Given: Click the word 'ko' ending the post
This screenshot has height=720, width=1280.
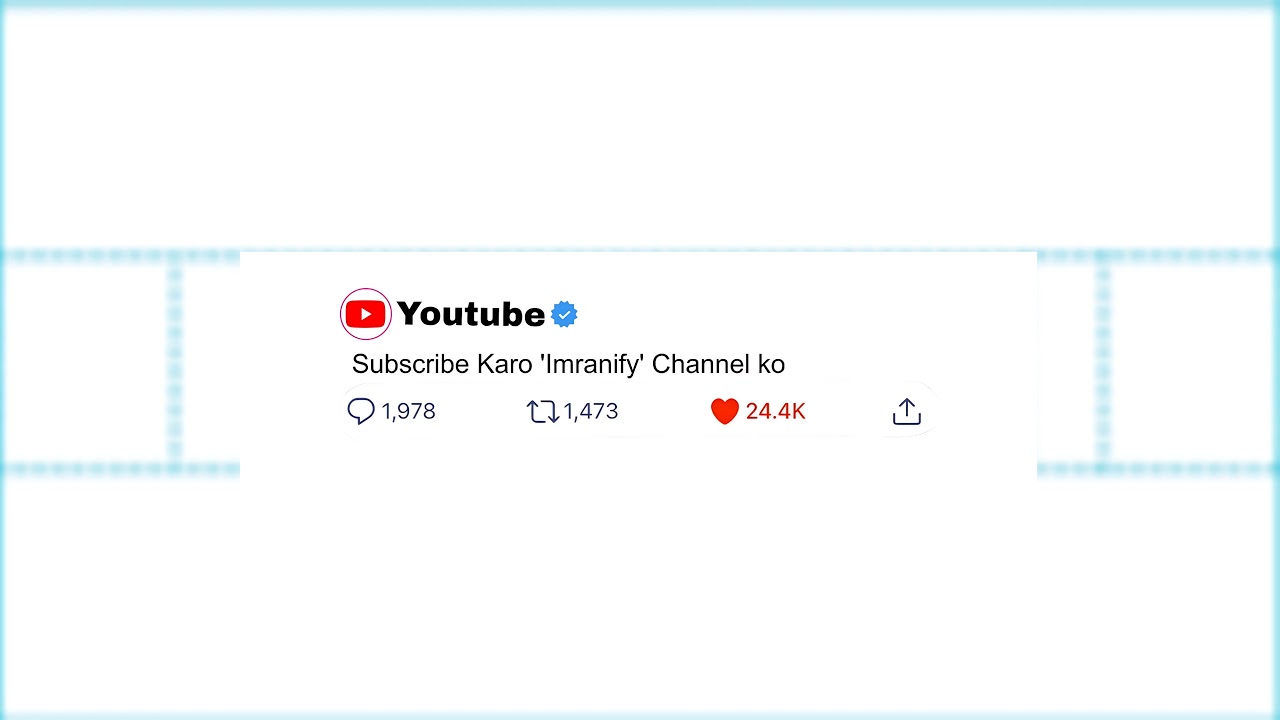Looking at the screenshot, I should pyautogui.click(x=771, y=364).
